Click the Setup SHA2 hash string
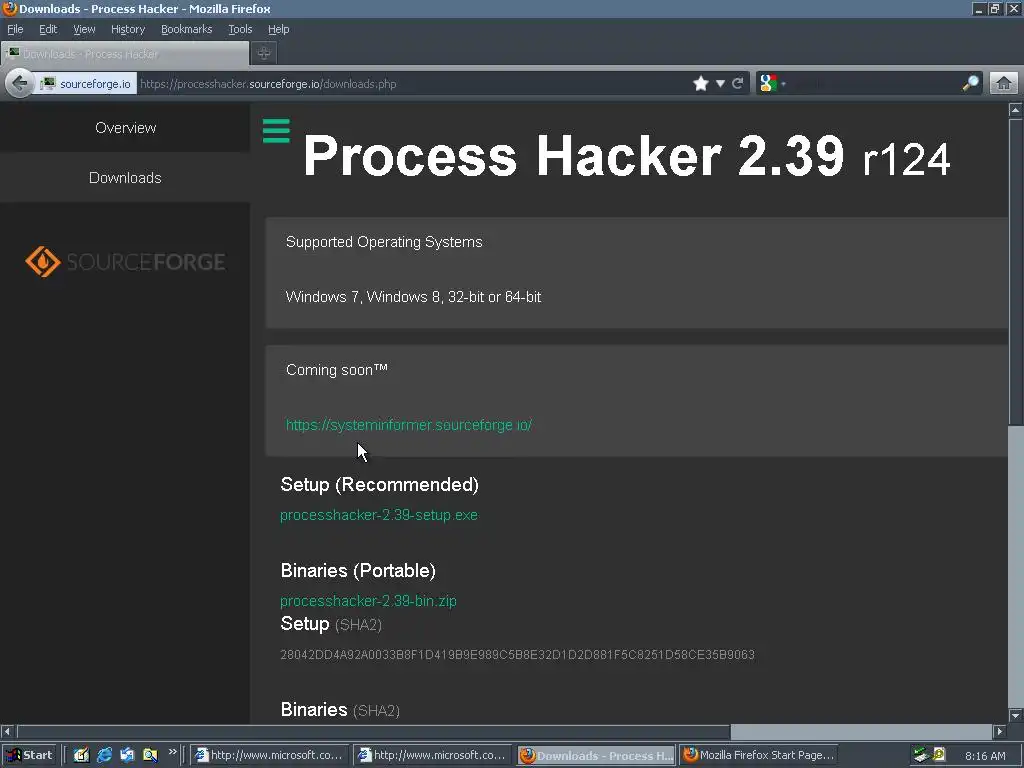The image size is (1024, 768). coord(517,654)
